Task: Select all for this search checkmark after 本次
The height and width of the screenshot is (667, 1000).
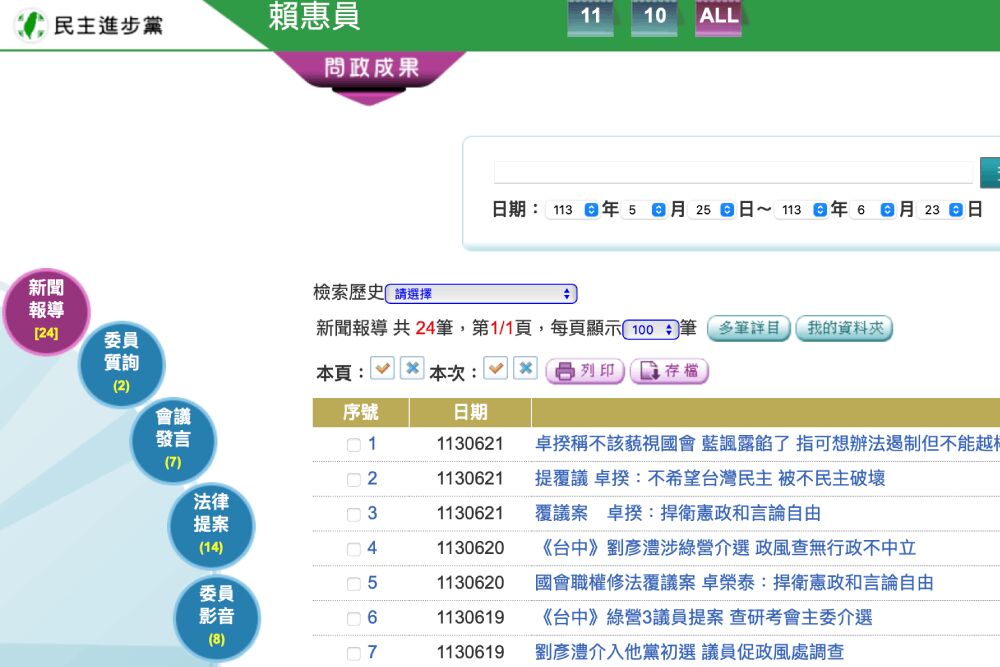Action: pos(496,369)
